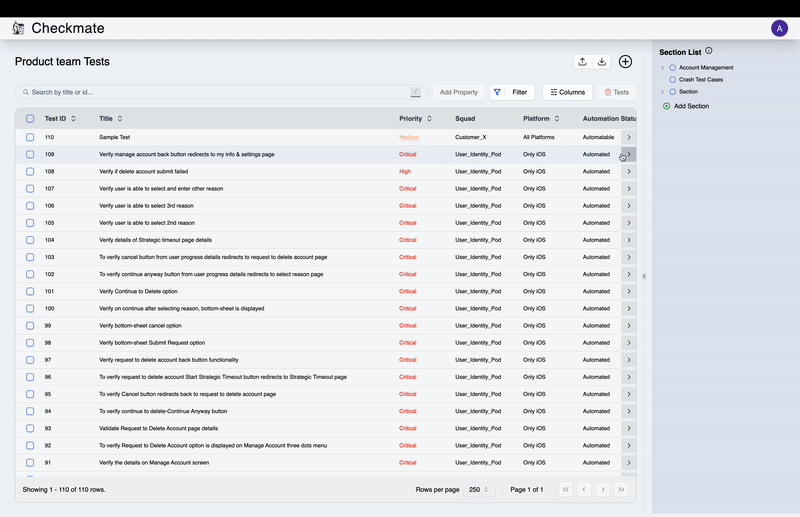Check the box for test 108
Image resolution: width=800 pixels, height=517 pixels.
point(30,171)
